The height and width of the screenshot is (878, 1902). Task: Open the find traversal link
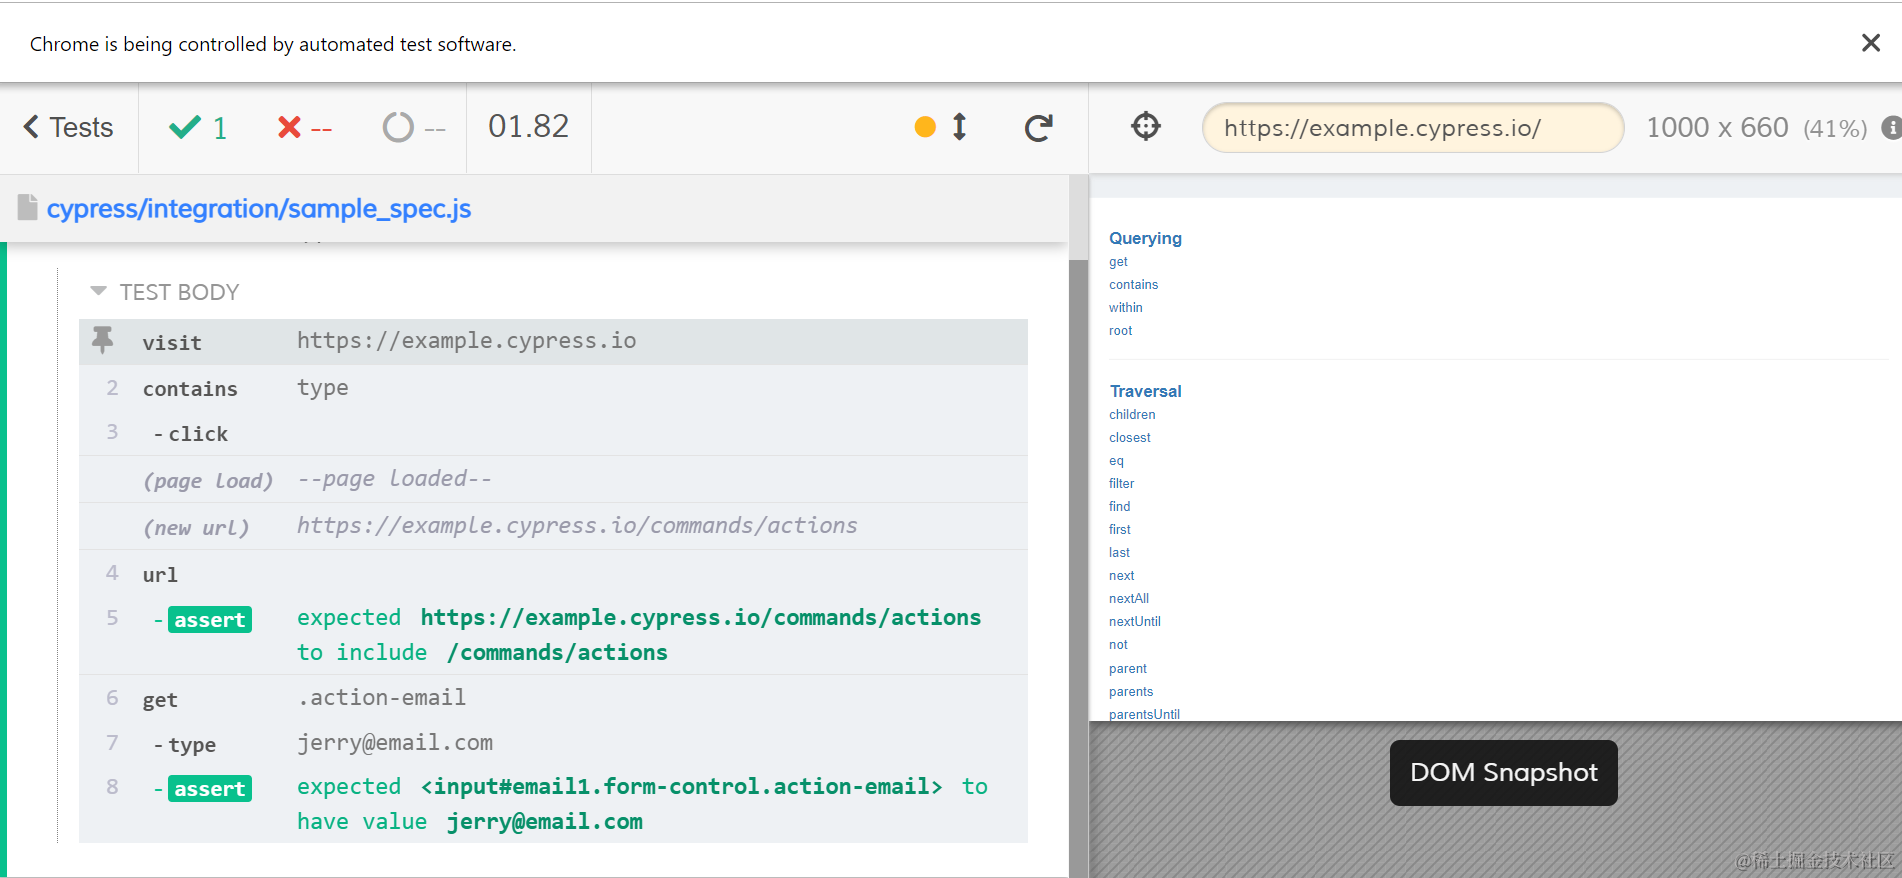pyautogui.click(x=1119, y=507)
